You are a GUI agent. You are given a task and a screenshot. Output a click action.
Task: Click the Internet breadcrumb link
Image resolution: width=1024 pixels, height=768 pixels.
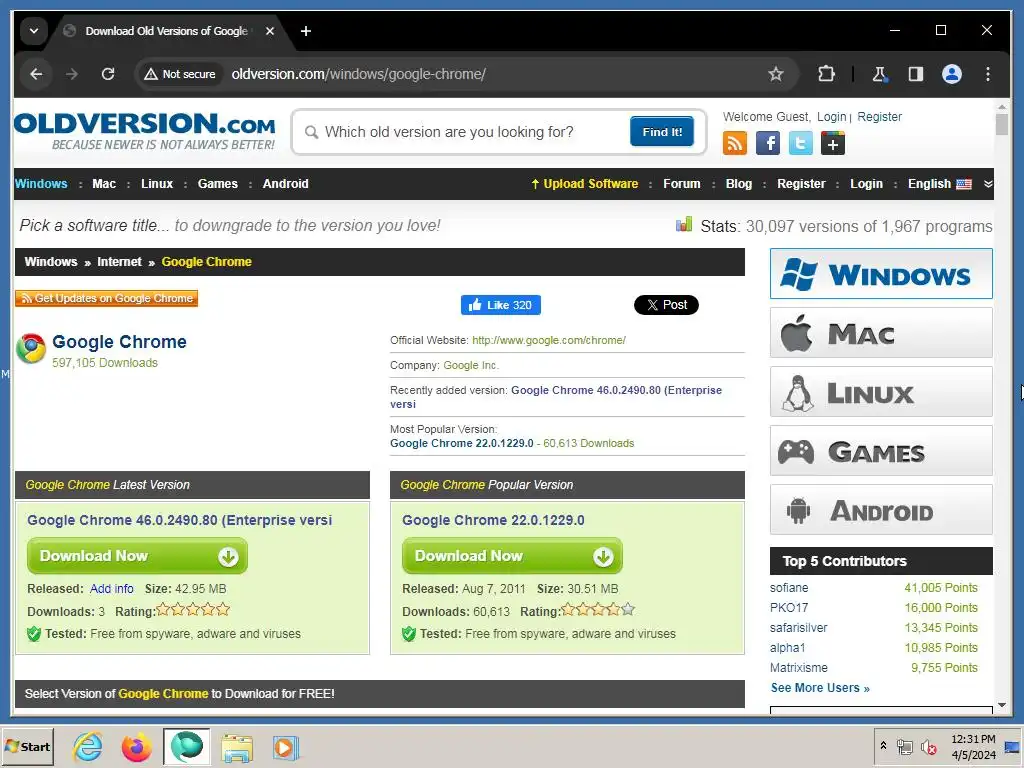(119, 262)
